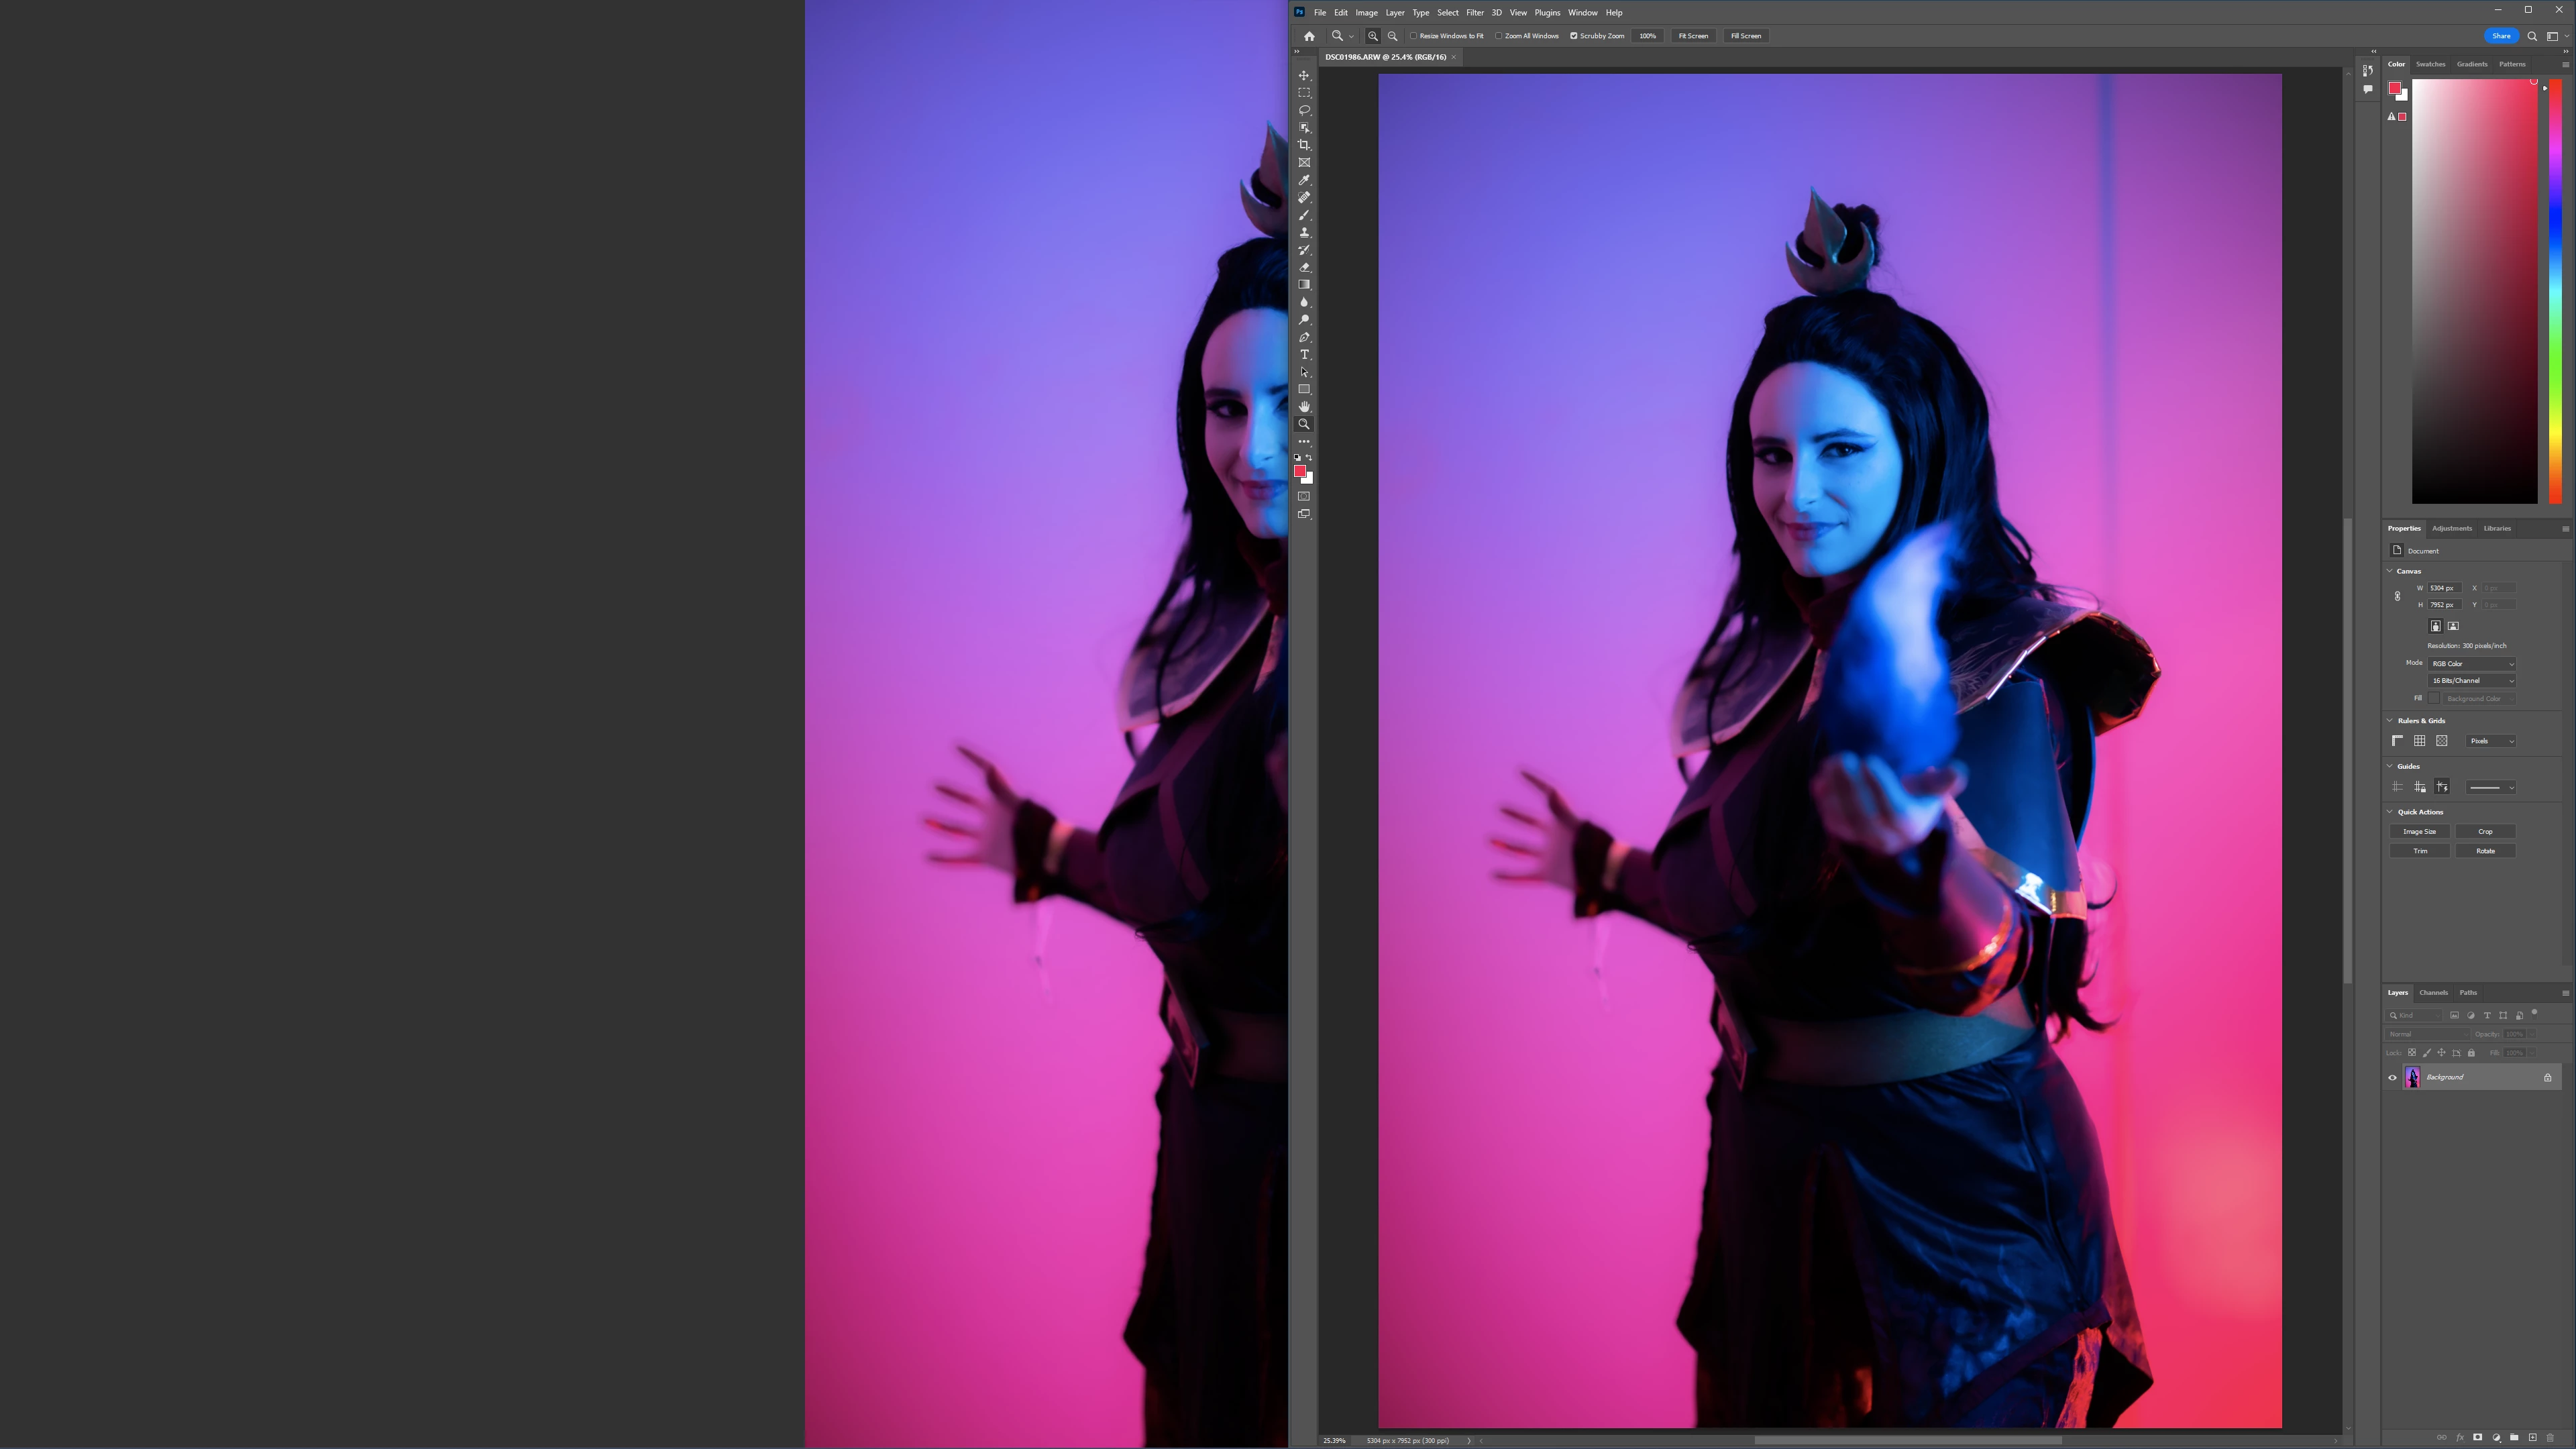2576x1449 pixels.
Task: Click the Image Size quick action button
Action: pyautogui.click(x=2419, y=832)
